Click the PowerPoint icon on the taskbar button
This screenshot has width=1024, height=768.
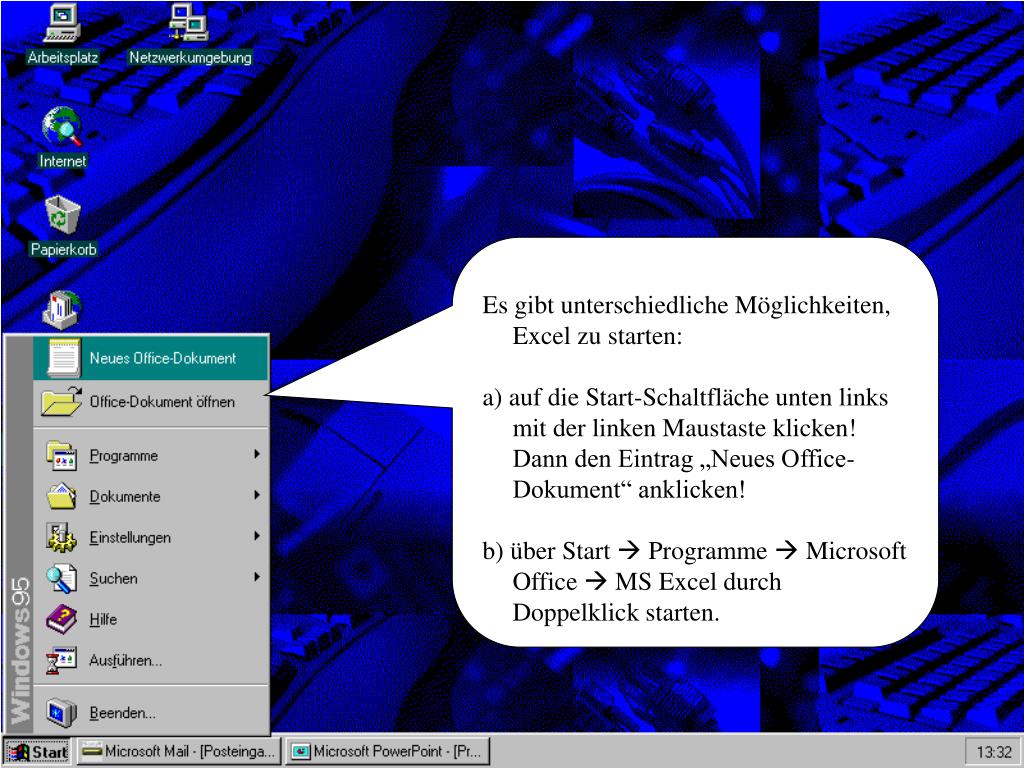(x=300, y=752)
